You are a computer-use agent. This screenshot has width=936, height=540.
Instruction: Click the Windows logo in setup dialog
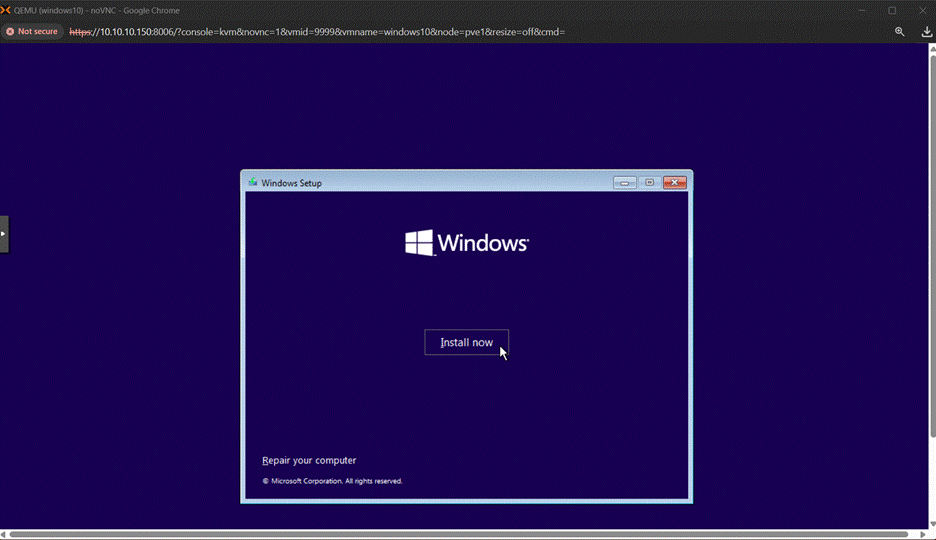pos(419,243)
